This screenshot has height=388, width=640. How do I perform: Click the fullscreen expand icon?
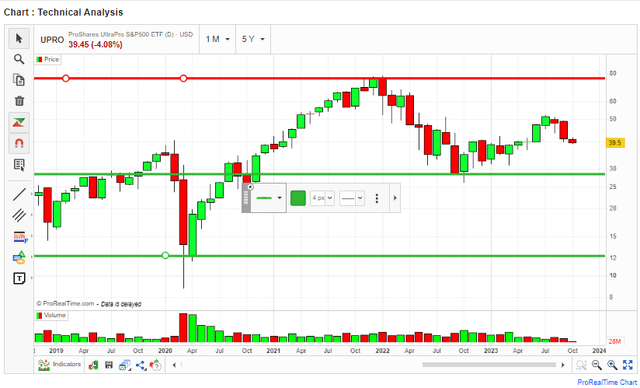pyautogui.click(x=627, y=365)
